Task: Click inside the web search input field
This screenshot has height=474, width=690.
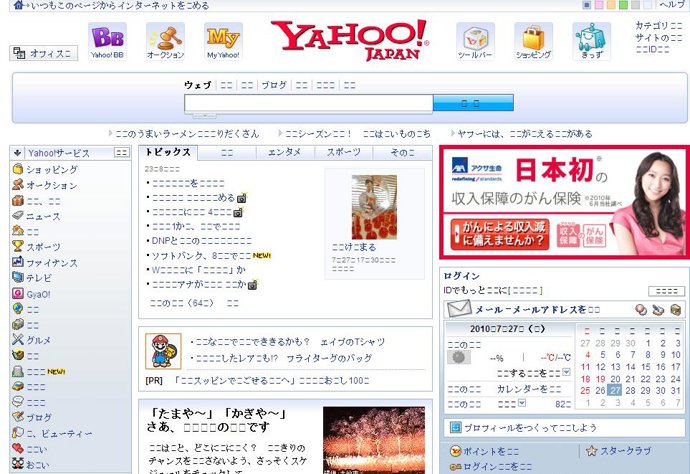Action: (x=308, y=103)
